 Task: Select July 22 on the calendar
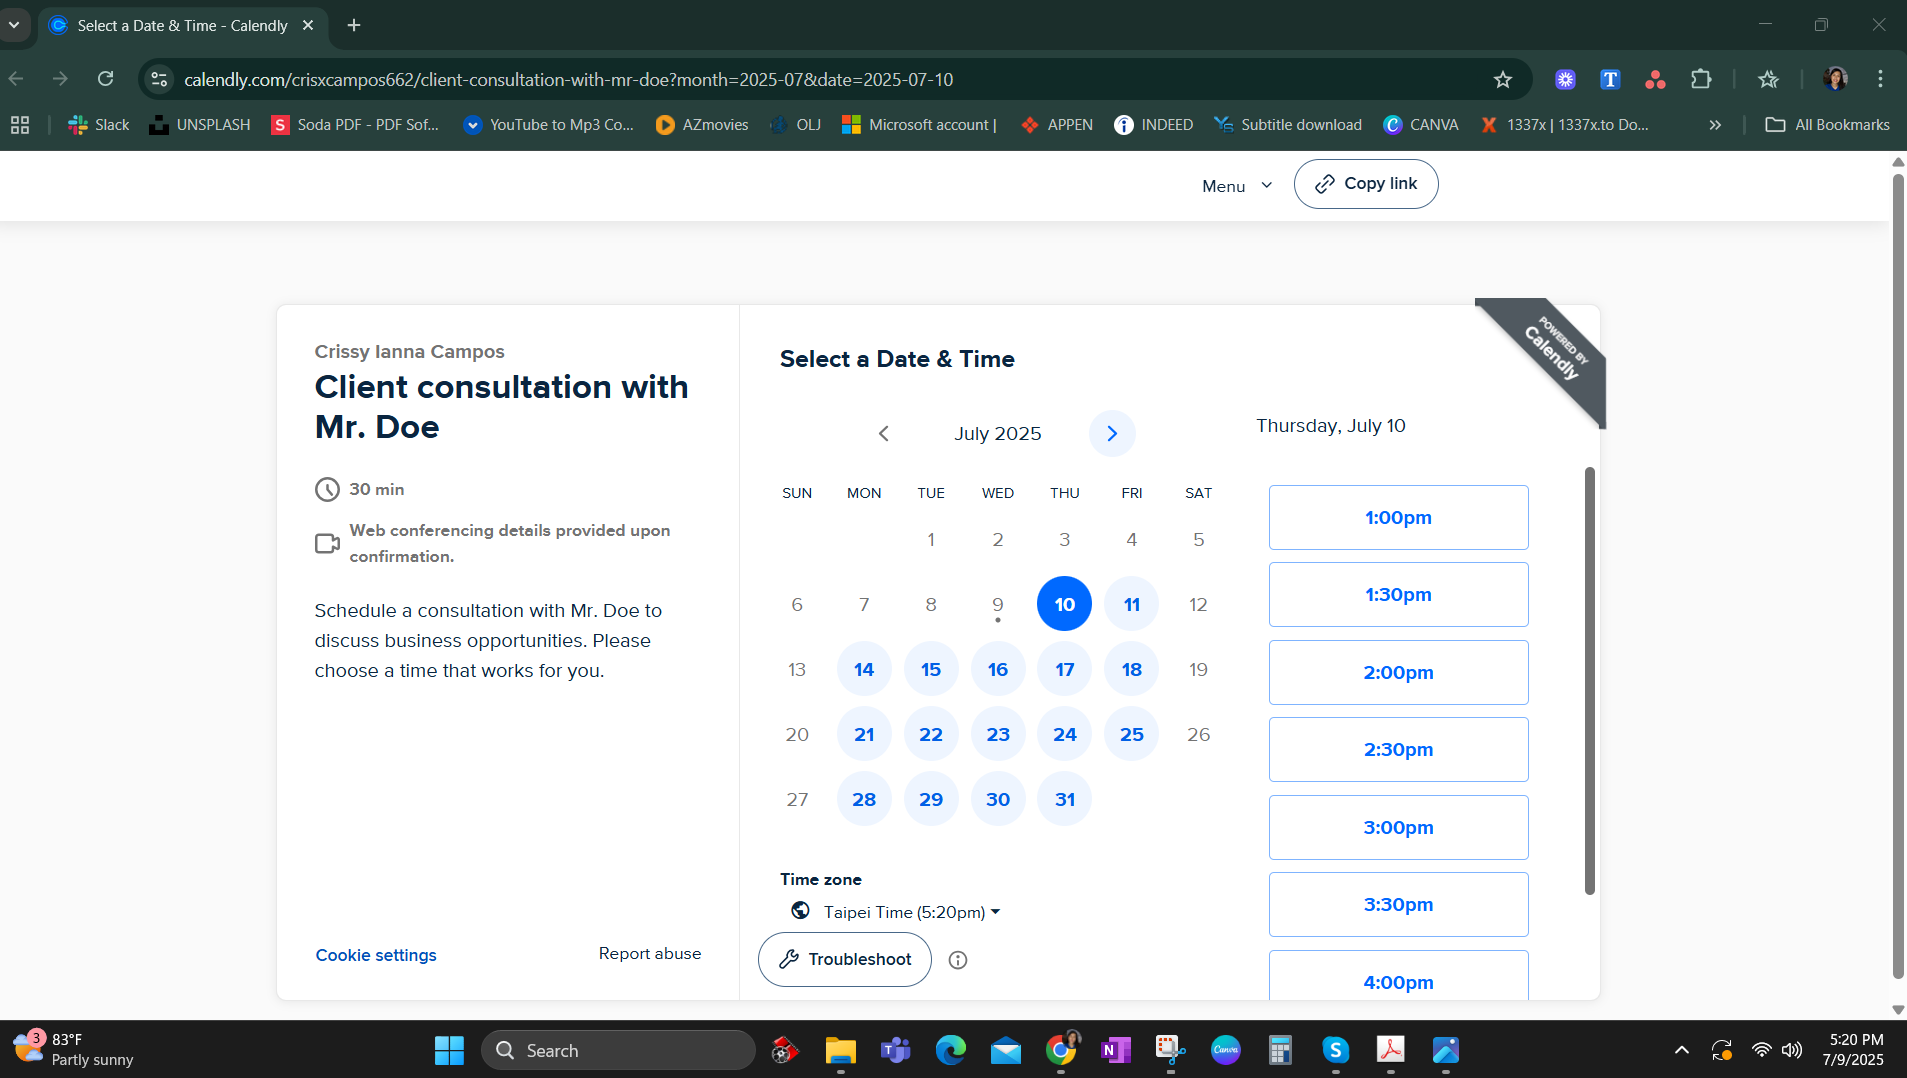point(930,734)
